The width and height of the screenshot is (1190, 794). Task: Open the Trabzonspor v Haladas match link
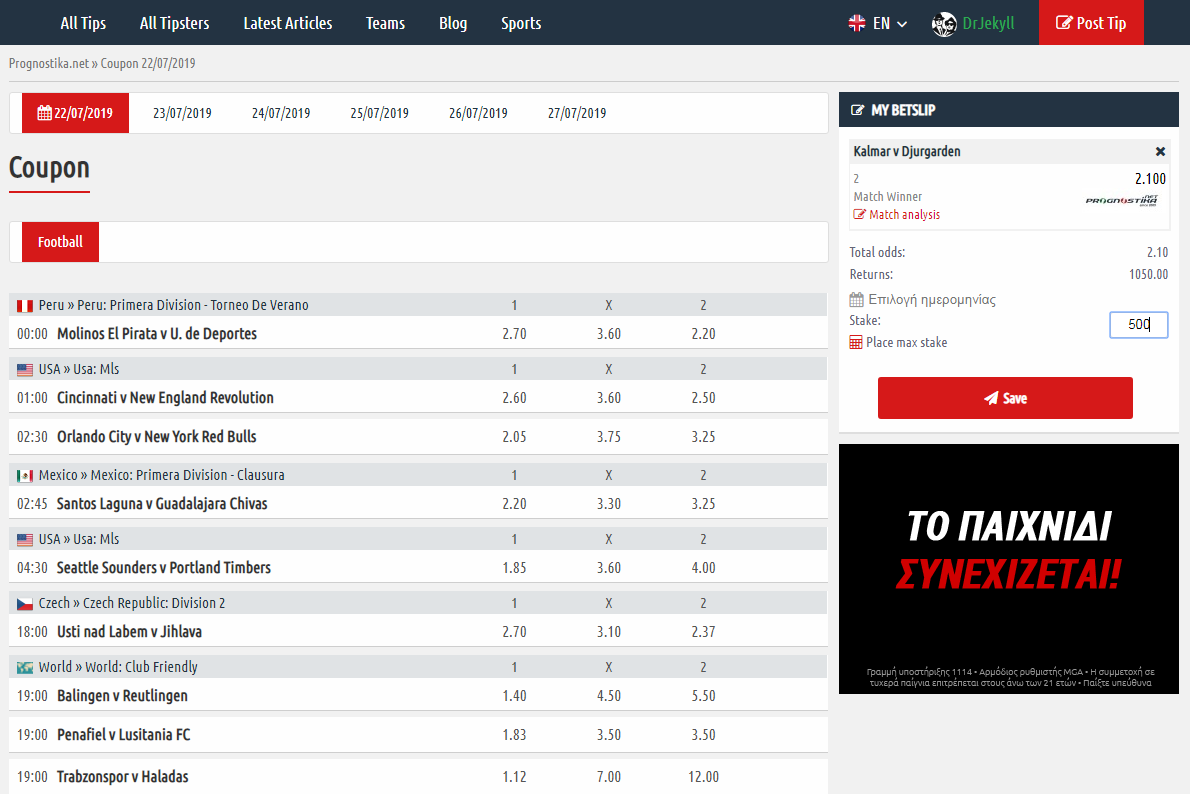coord(122,777)
